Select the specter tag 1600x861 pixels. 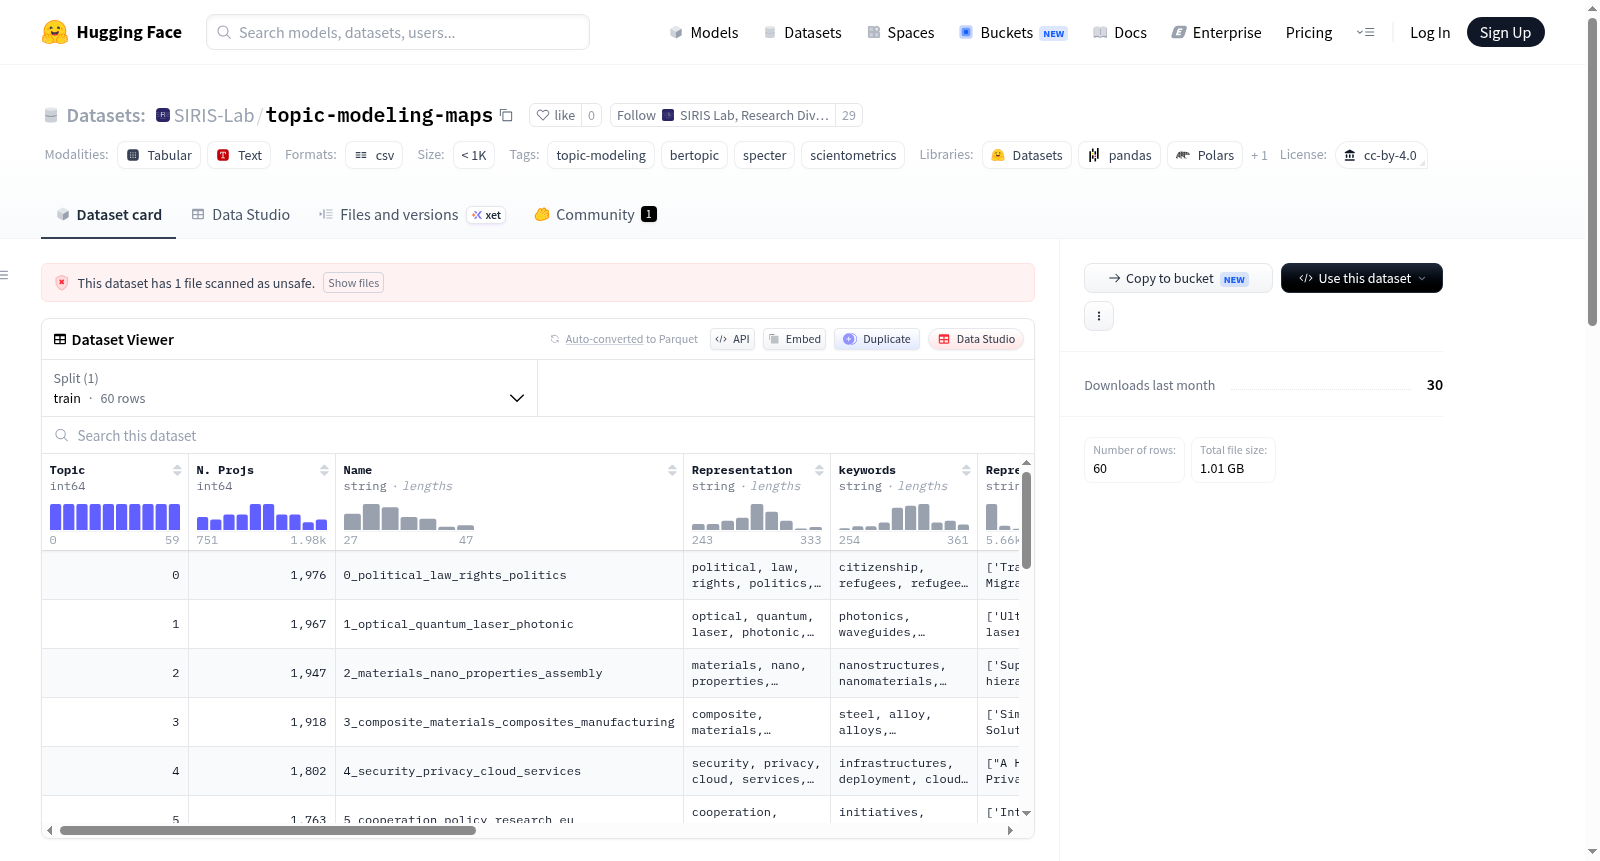click(765, 155)
